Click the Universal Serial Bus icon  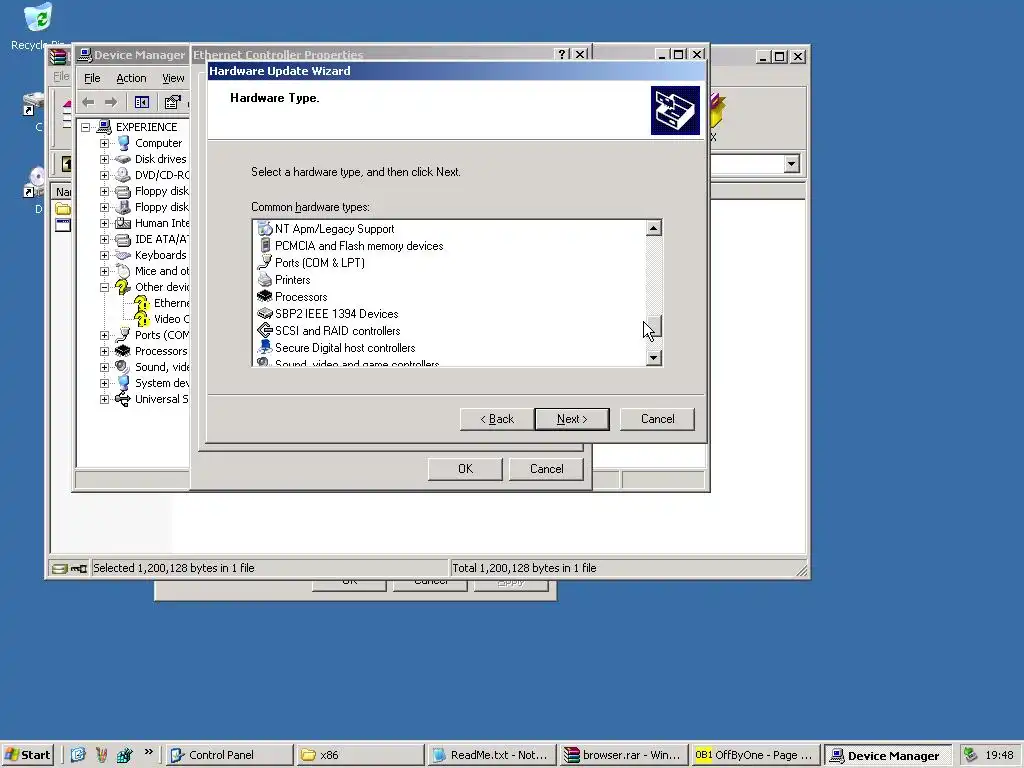click(123, 399)
